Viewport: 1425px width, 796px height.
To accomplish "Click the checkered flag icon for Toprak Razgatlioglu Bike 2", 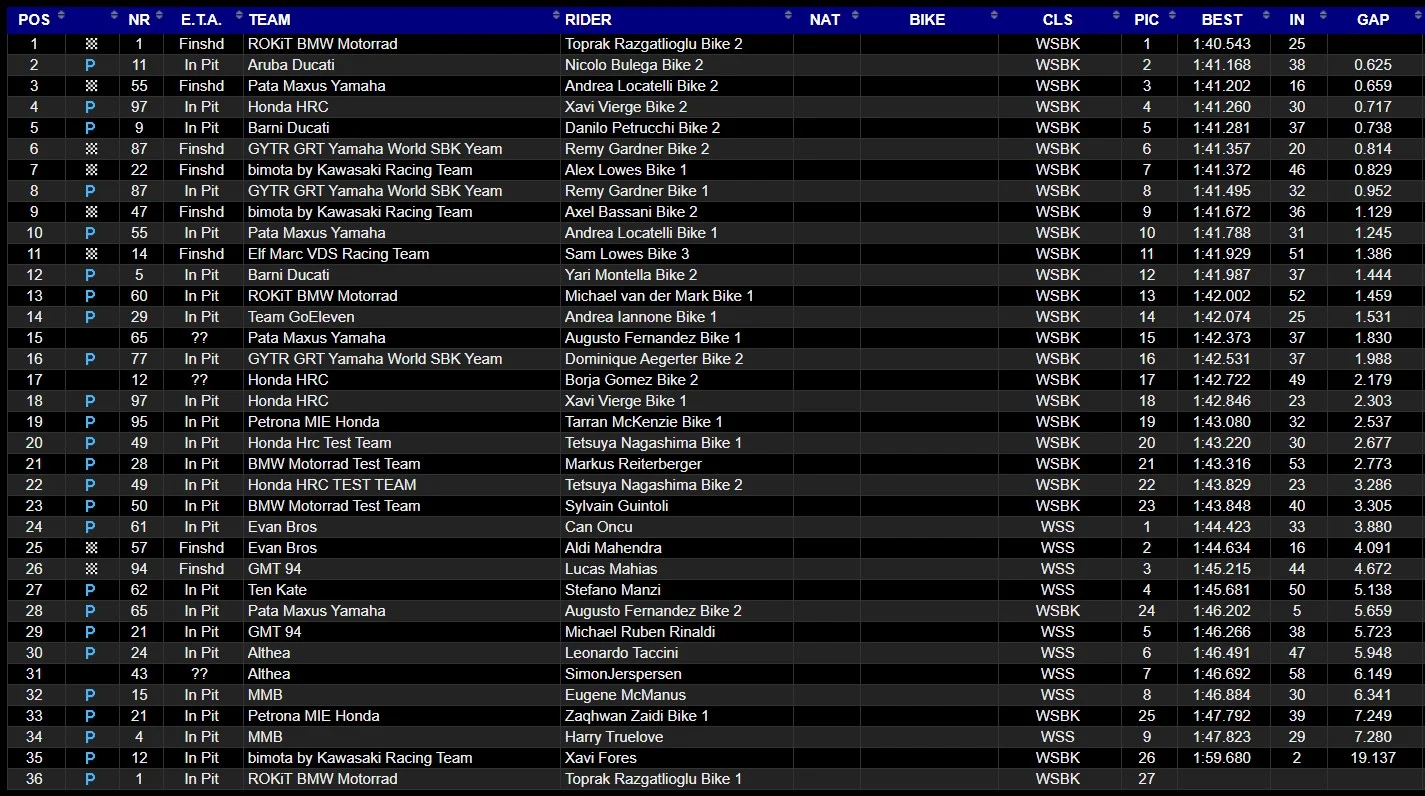I will [91, 44].
